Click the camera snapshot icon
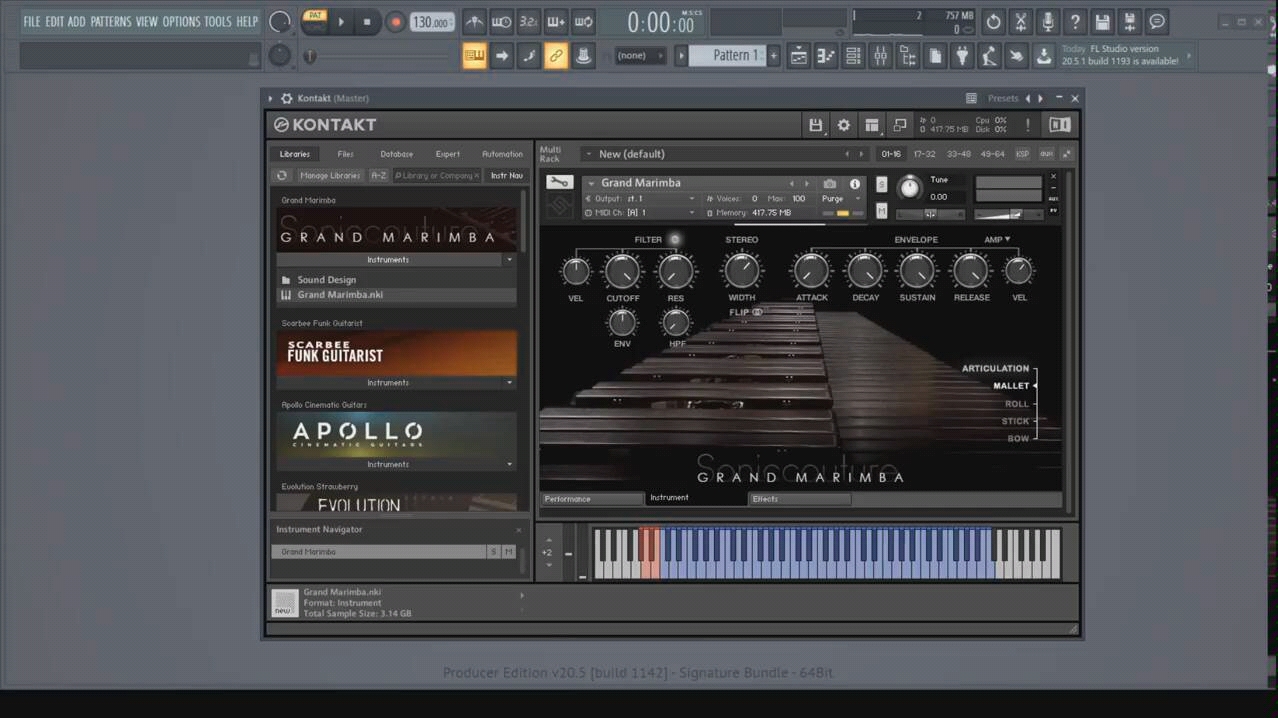Screen dimensions: 1278x718 click(x=829, y=184)
